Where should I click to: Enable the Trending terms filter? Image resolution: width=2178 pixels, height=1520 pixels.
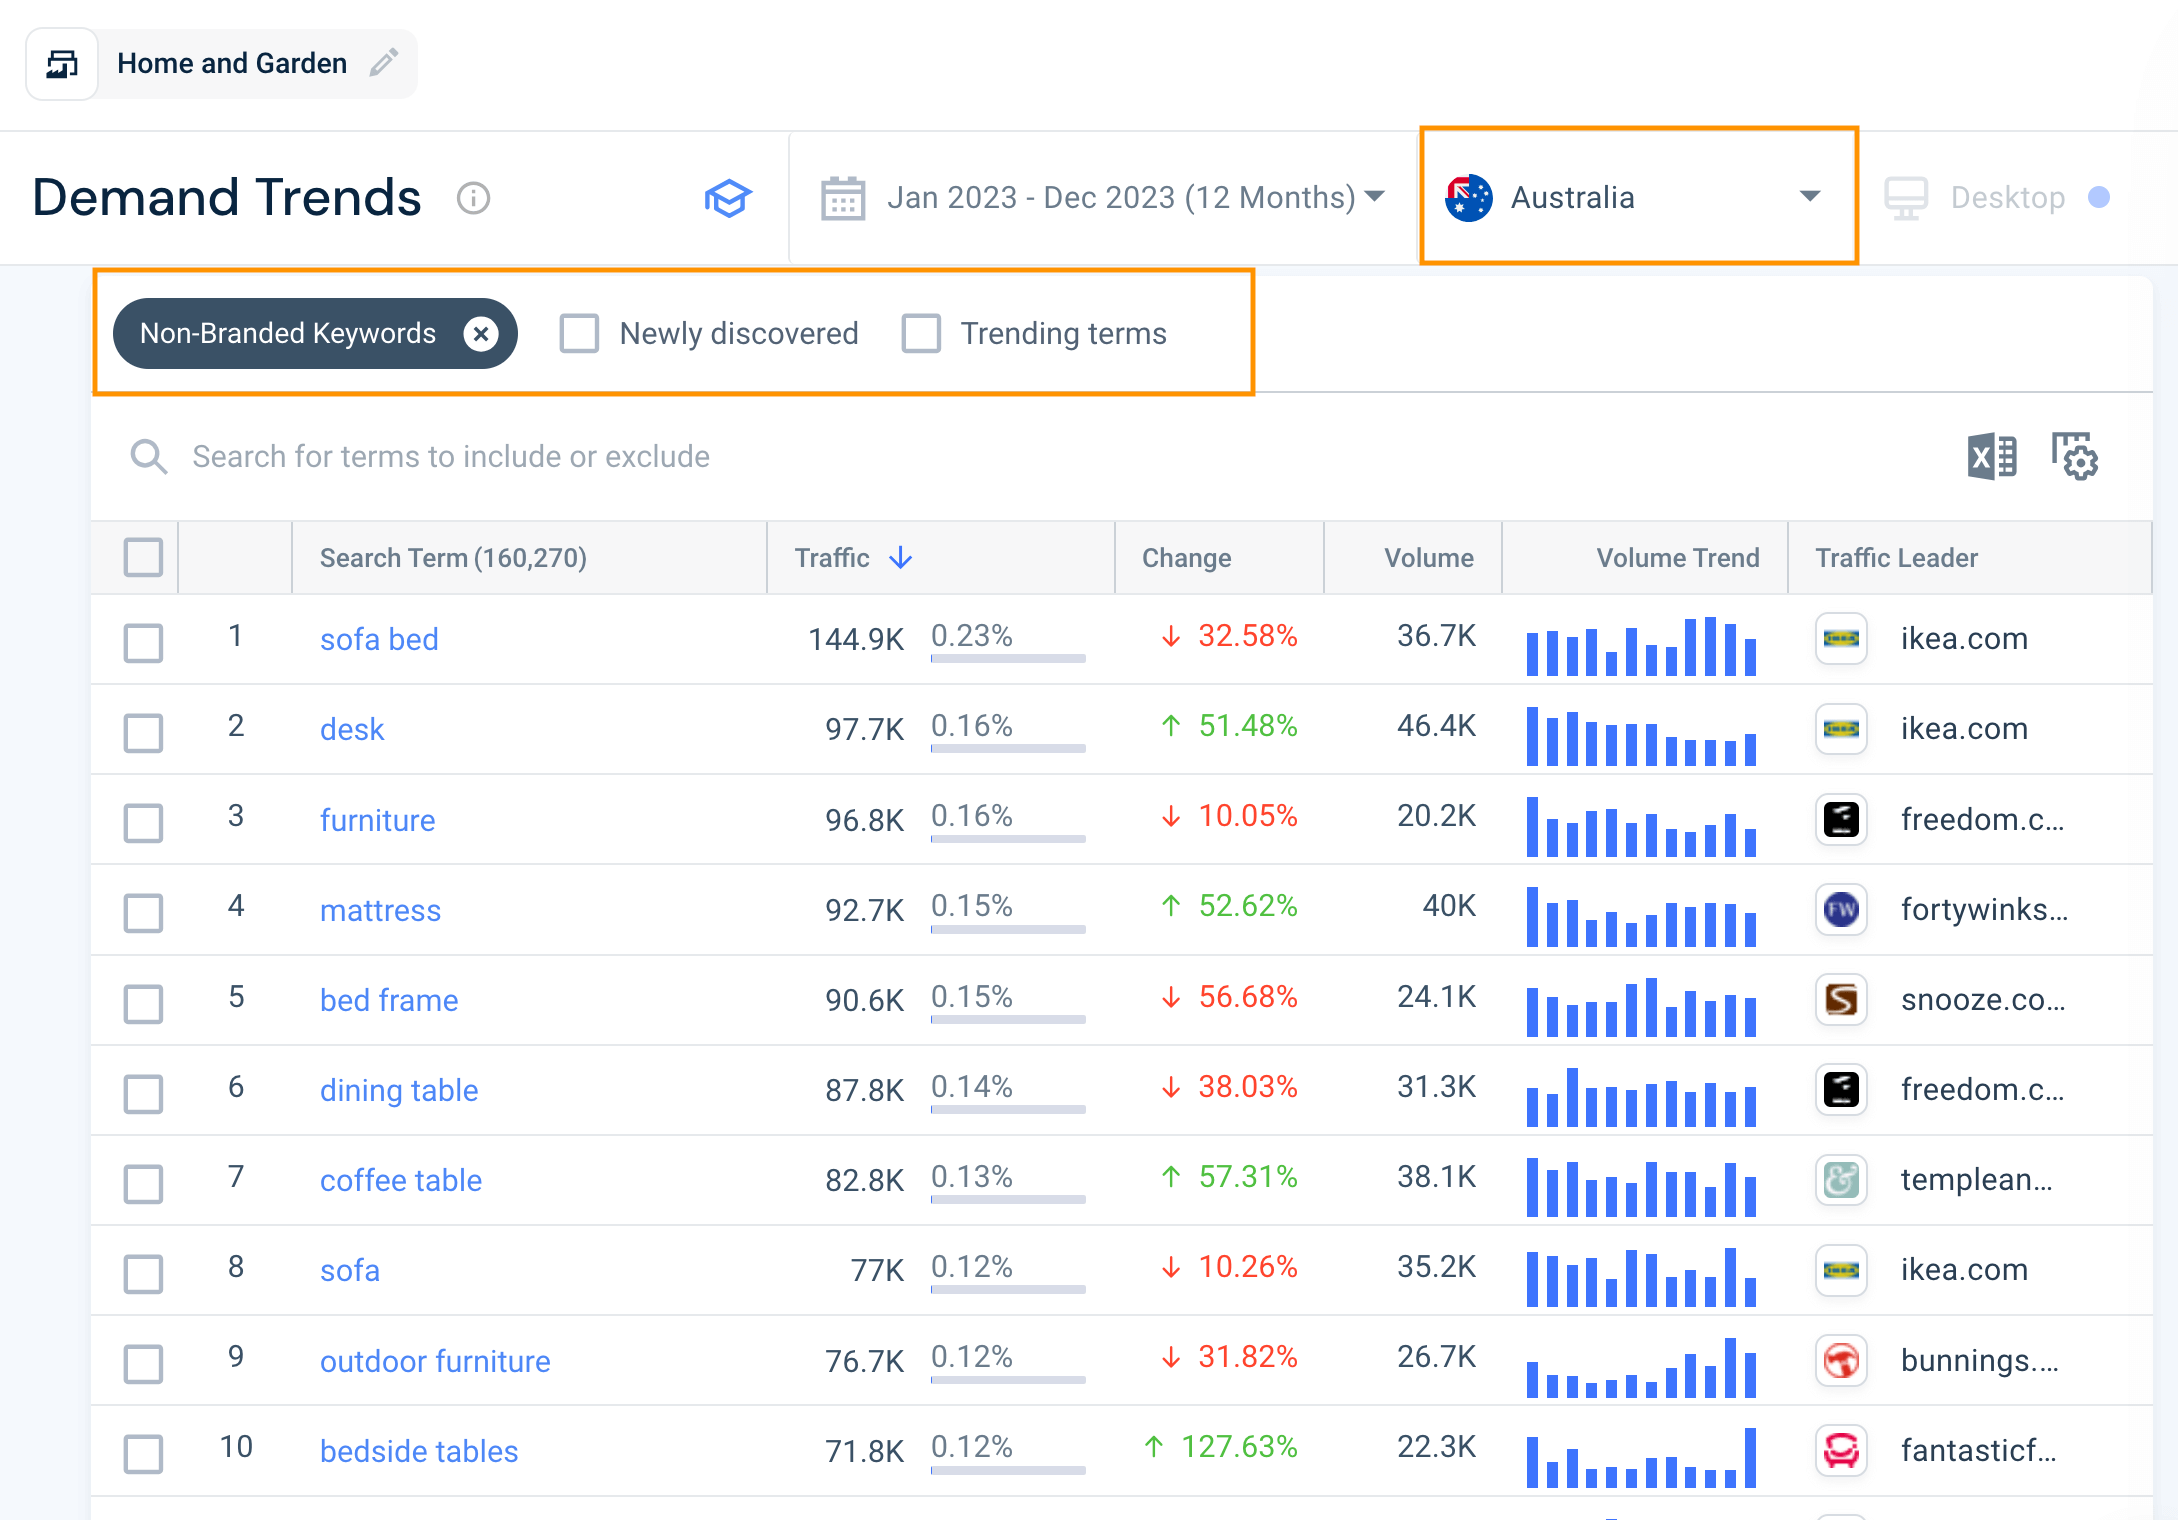click(919, 333)
